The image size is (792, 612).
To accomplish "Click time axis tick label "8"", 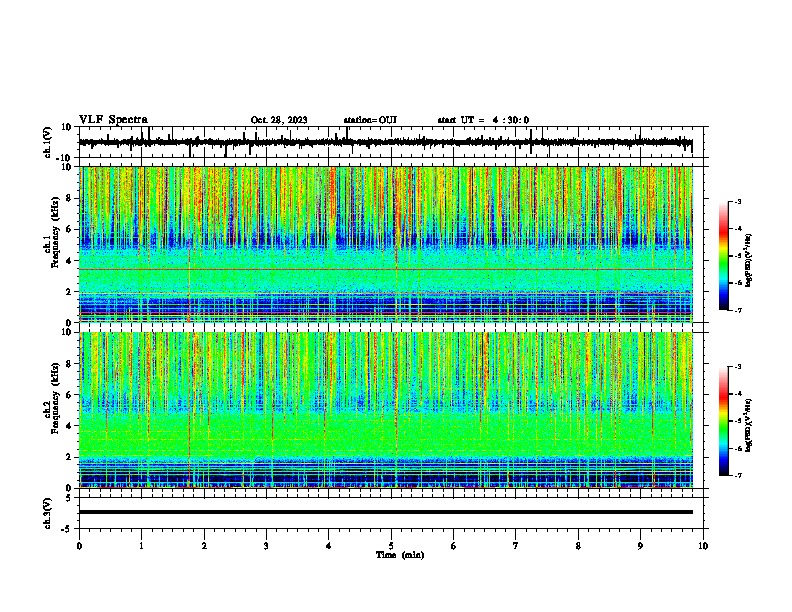I will 578,546.
